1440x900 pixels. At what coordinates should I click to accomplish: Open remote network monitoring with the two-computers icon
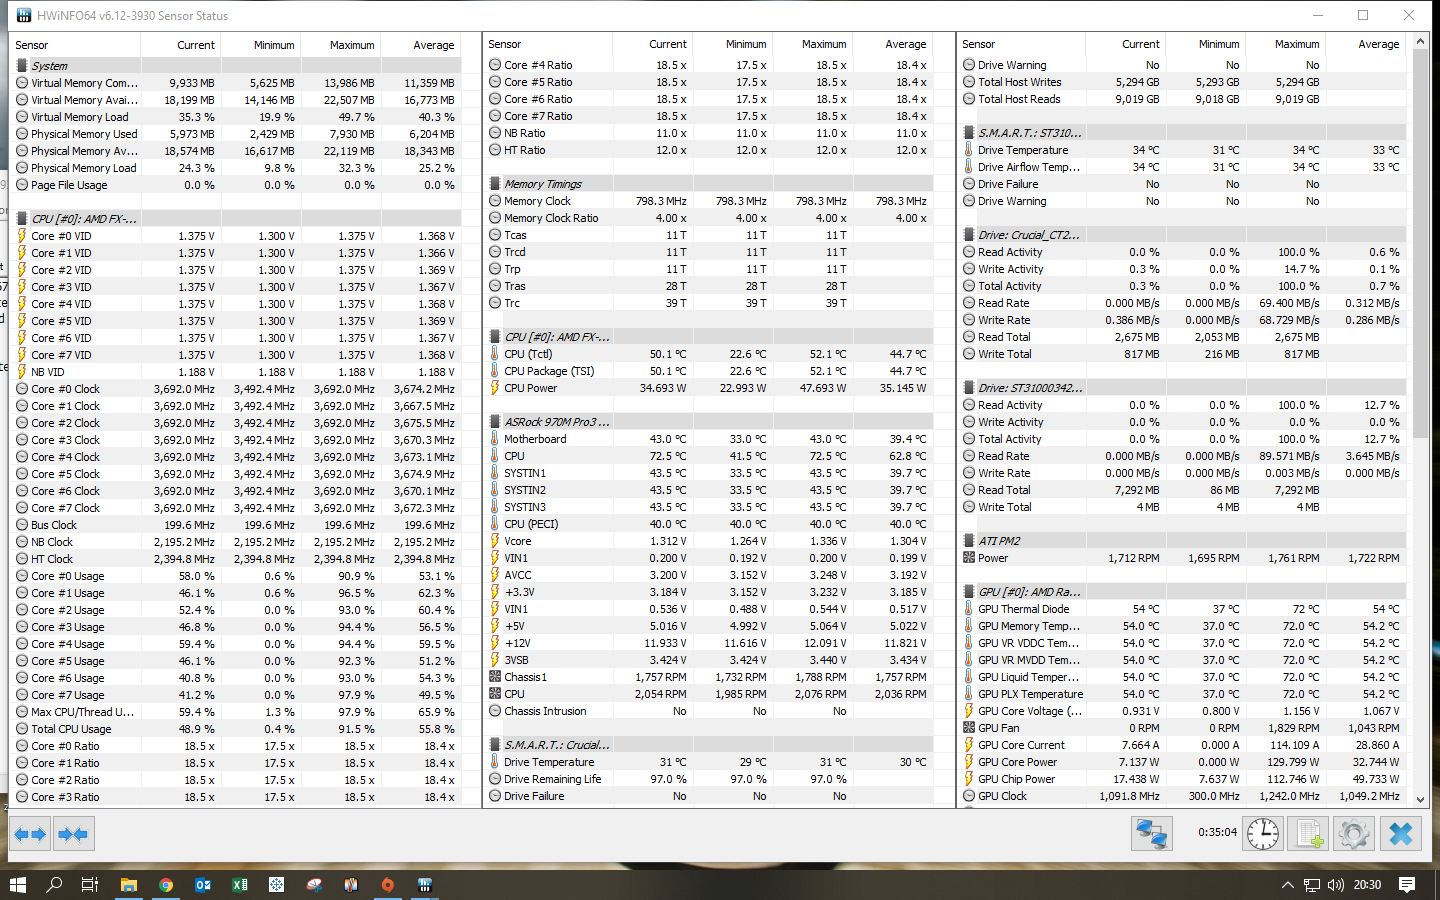coord(1151,834)
